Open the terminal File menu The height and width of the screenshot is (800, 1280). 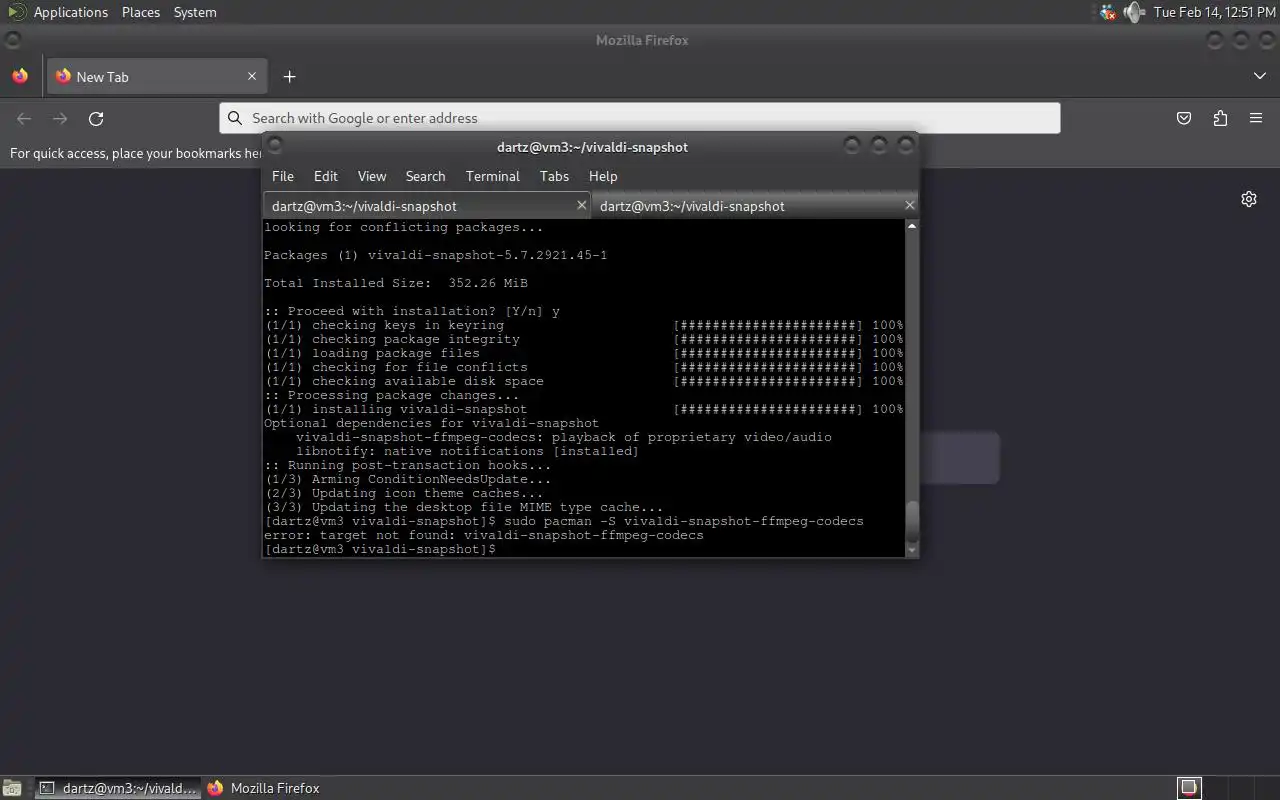coord(283,176)
